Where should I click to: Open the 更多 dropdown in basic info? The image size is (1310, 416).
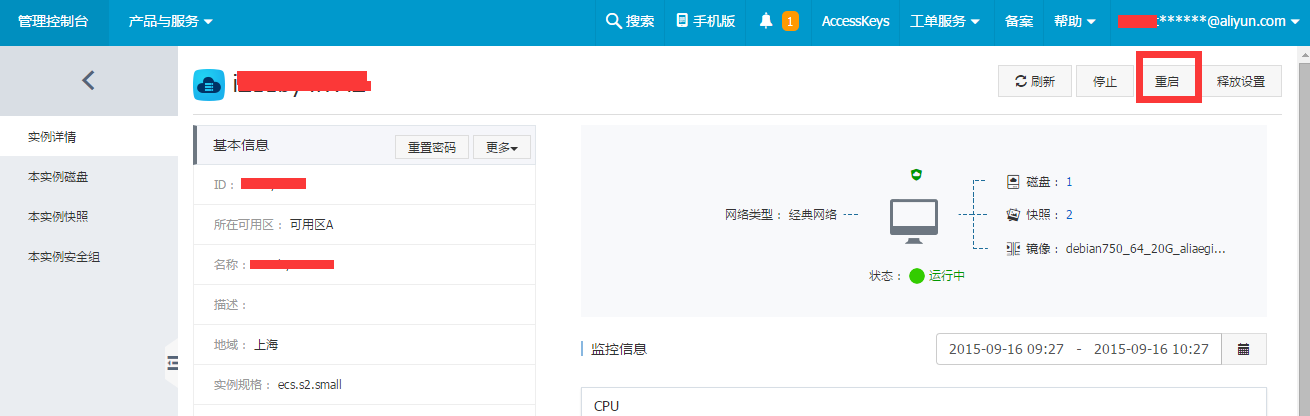(501, 147)
